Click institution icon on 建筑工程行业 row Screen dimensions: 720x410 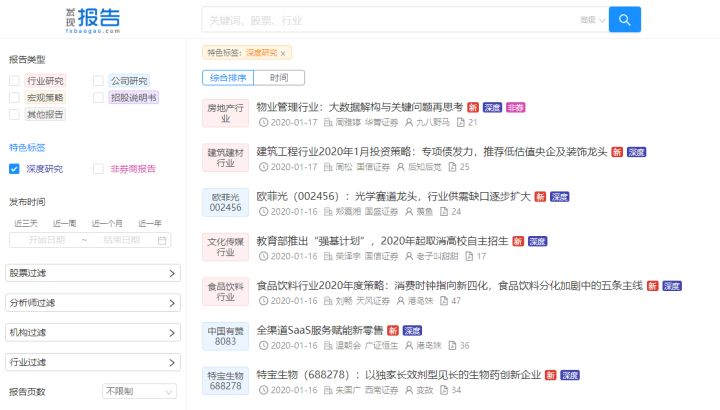[328, 167]
